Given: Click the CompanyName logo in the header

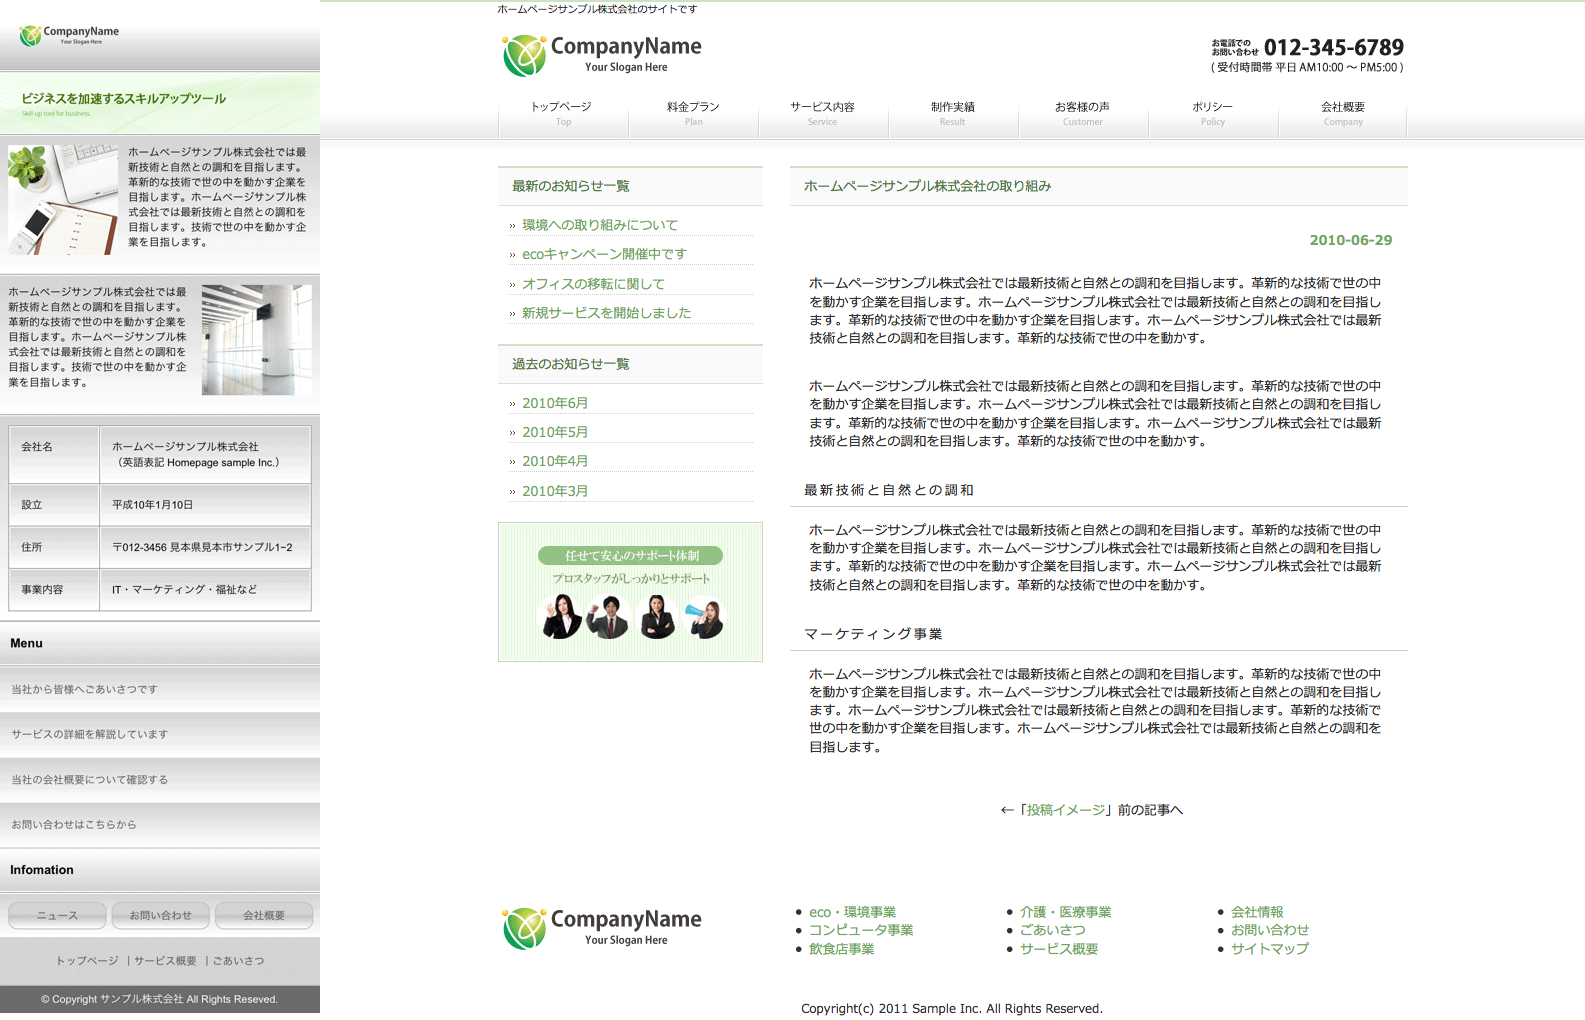Looking at the screenshot, I should (x=602, y=55).
